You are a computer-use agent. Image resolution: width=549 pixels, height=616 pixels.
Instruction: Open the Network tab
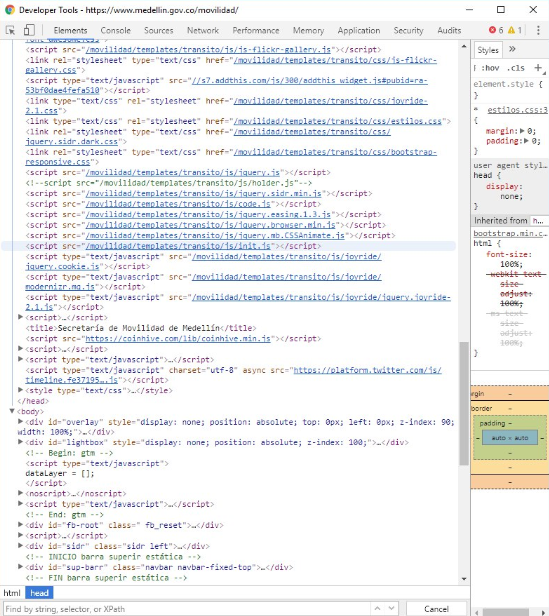coord(203,30)
